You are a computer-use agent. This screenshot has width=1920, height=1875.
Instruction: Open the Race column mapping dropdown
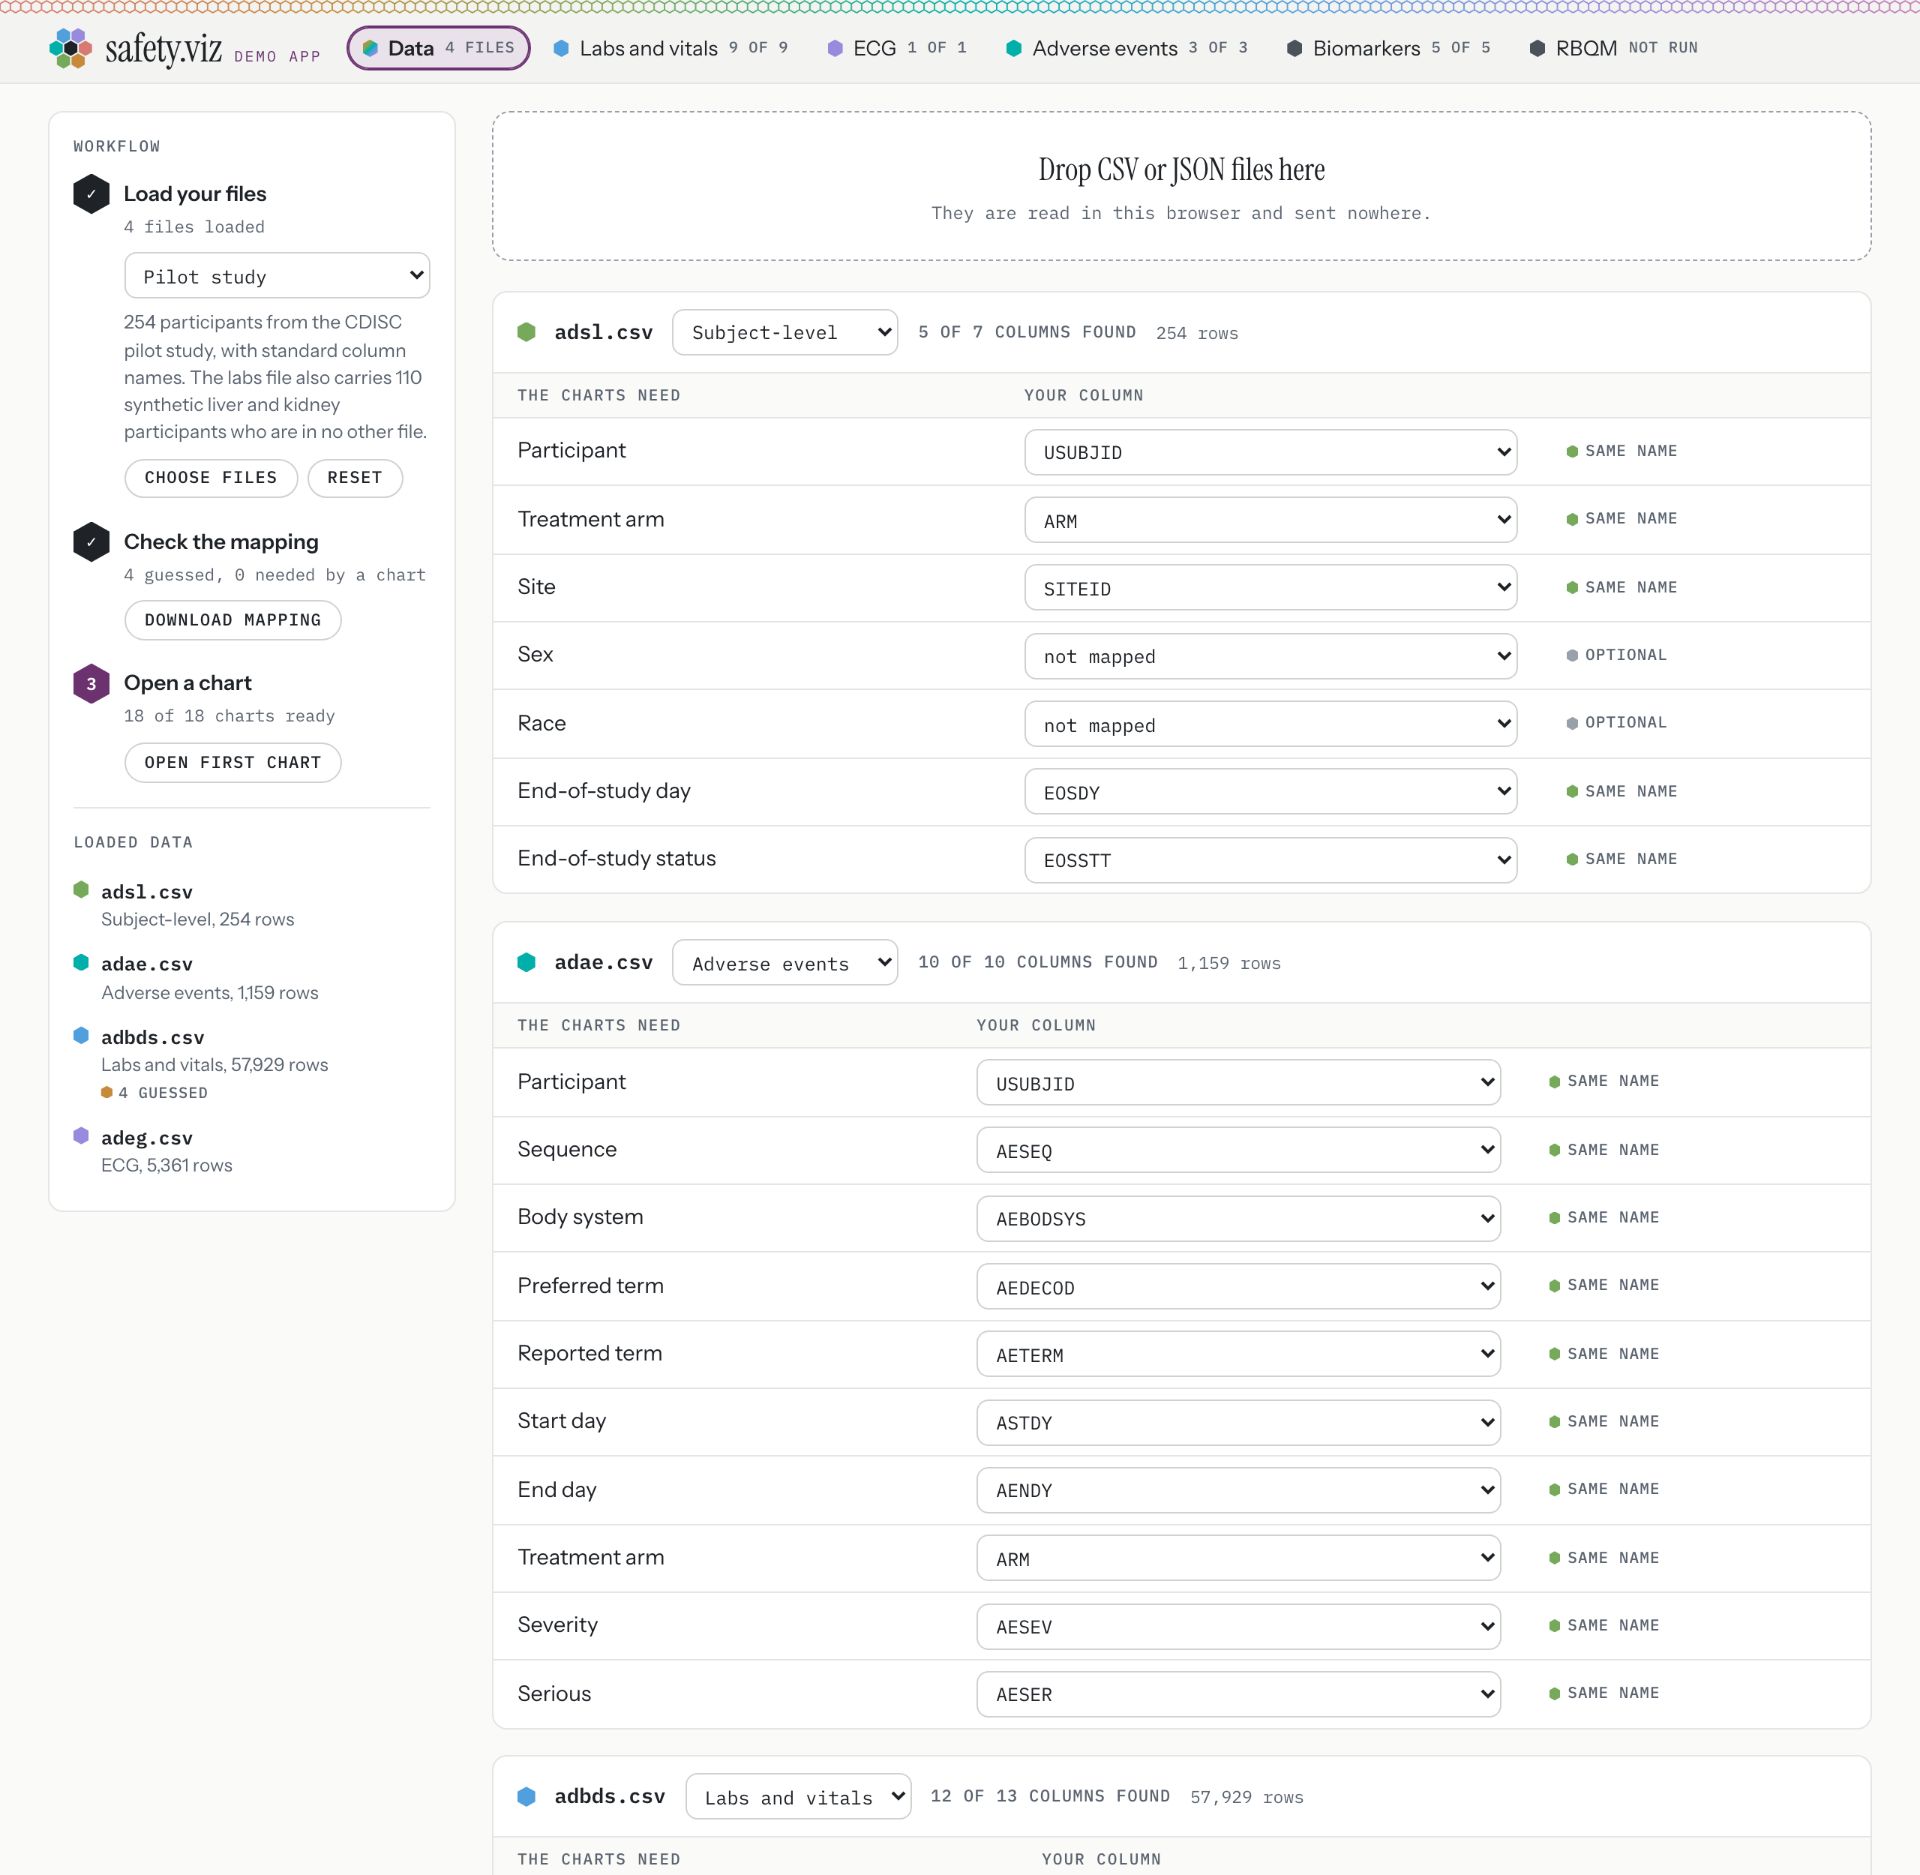pyautogui.click(x=1270, y=724)
